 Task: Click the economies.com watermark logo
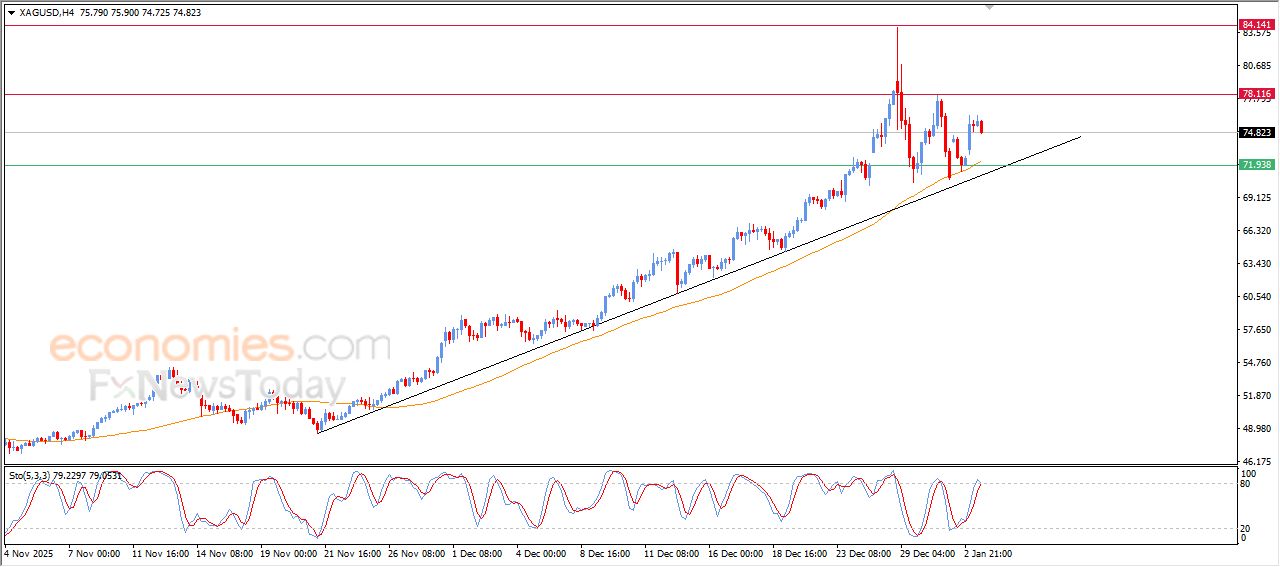[x=219, y=346]
